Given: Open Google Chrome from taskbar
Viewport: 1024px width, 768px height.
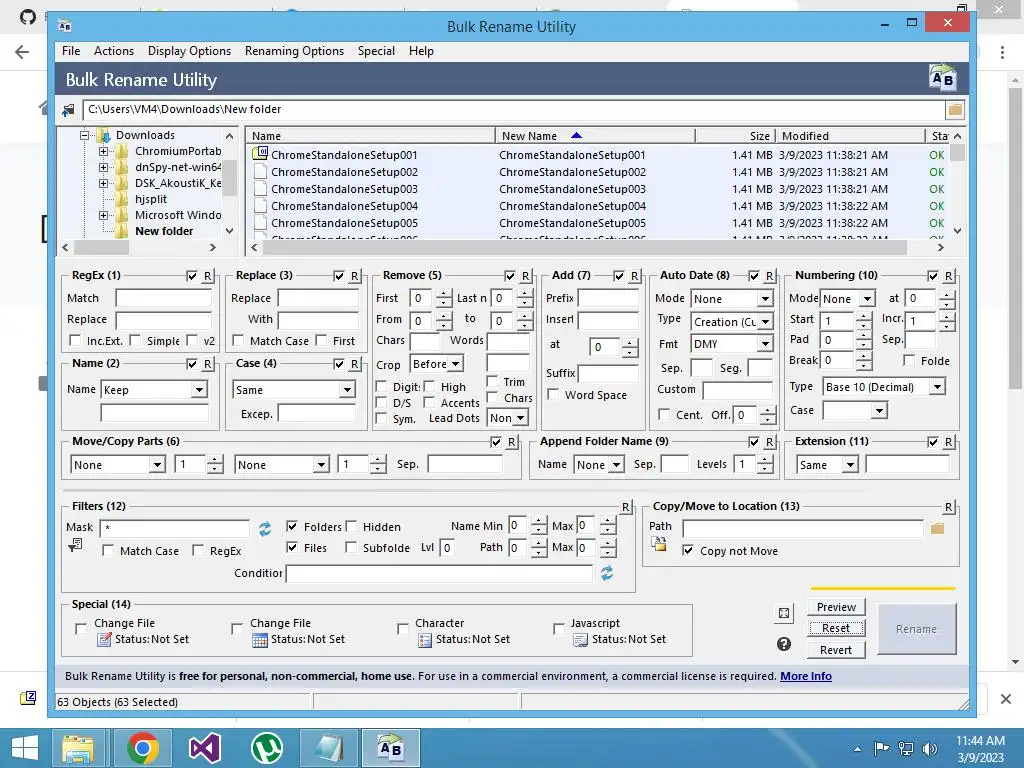Looking at the screenshot, I should (142, 748).
